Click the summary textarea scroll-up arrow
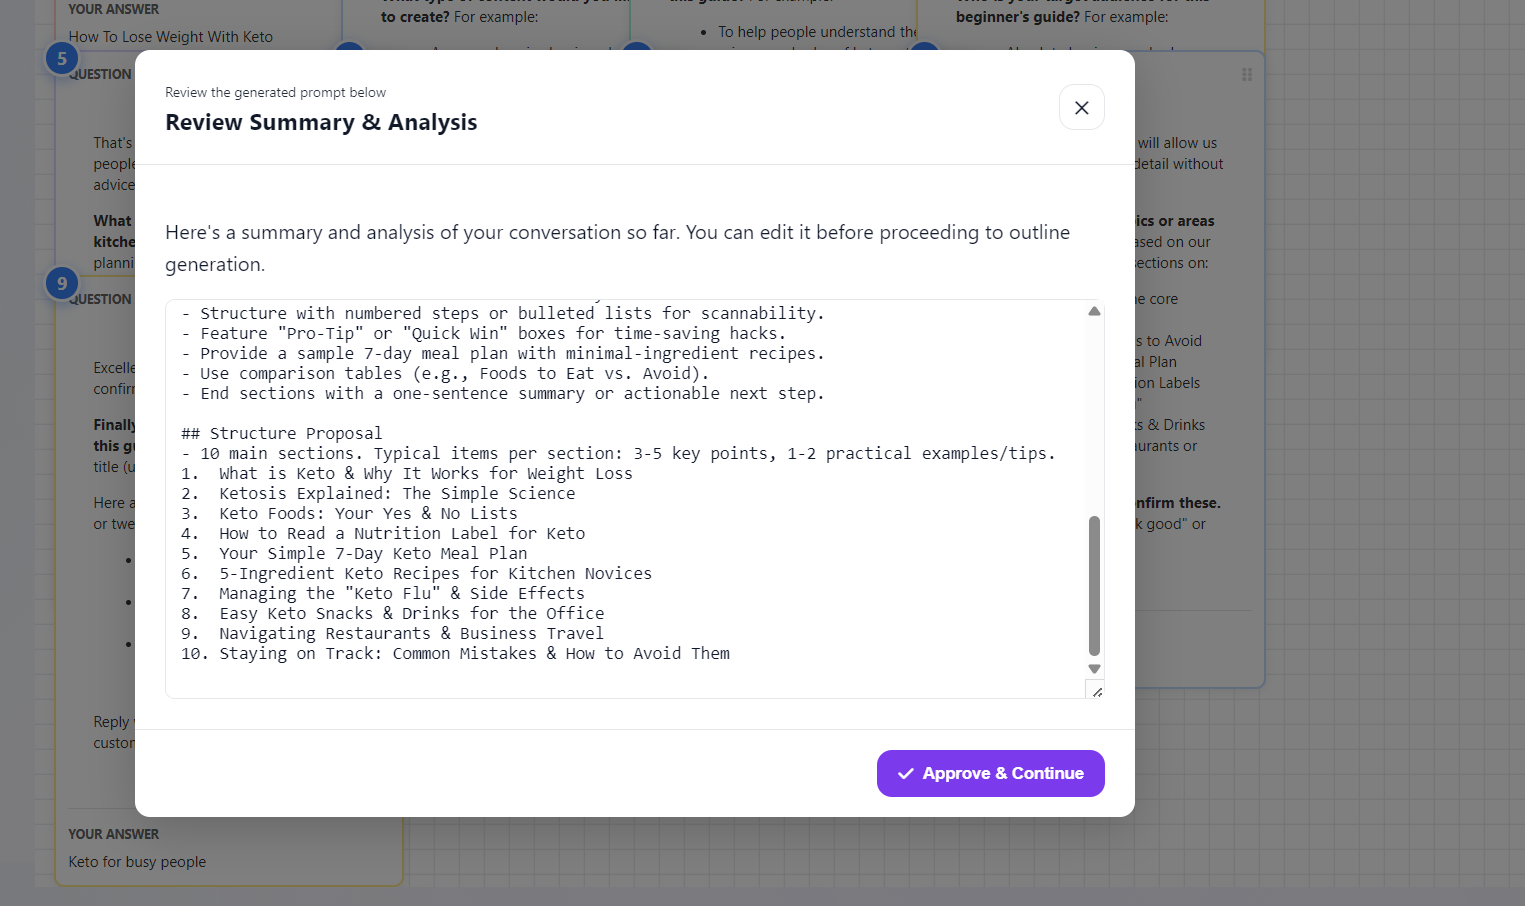 [1094, 312]
